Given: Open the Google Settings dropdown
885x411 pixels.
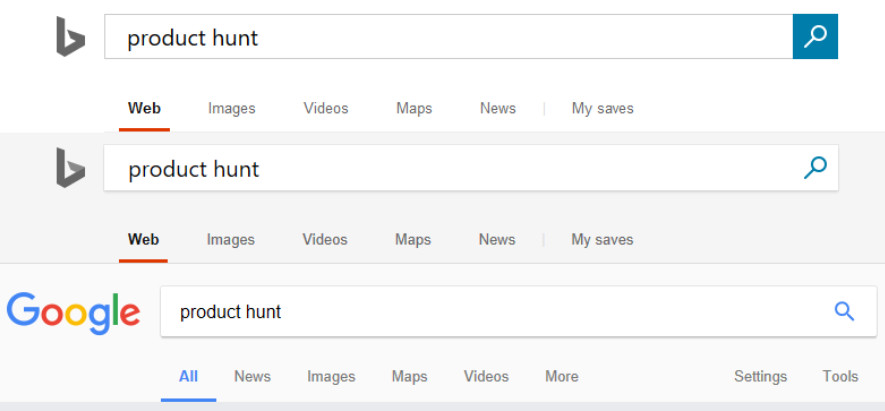Looking at the screenshot, I should click(760, 377).
